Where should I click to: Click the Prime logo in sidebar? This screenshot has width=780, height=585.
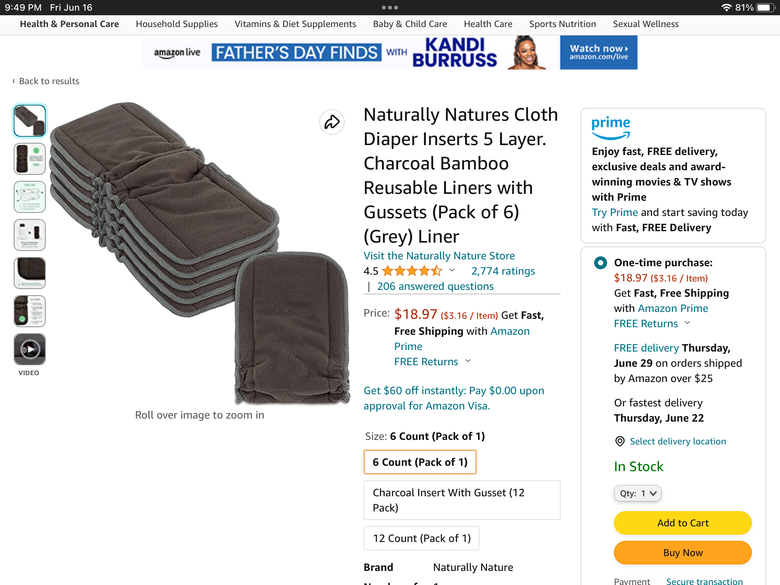pos(611,126)
